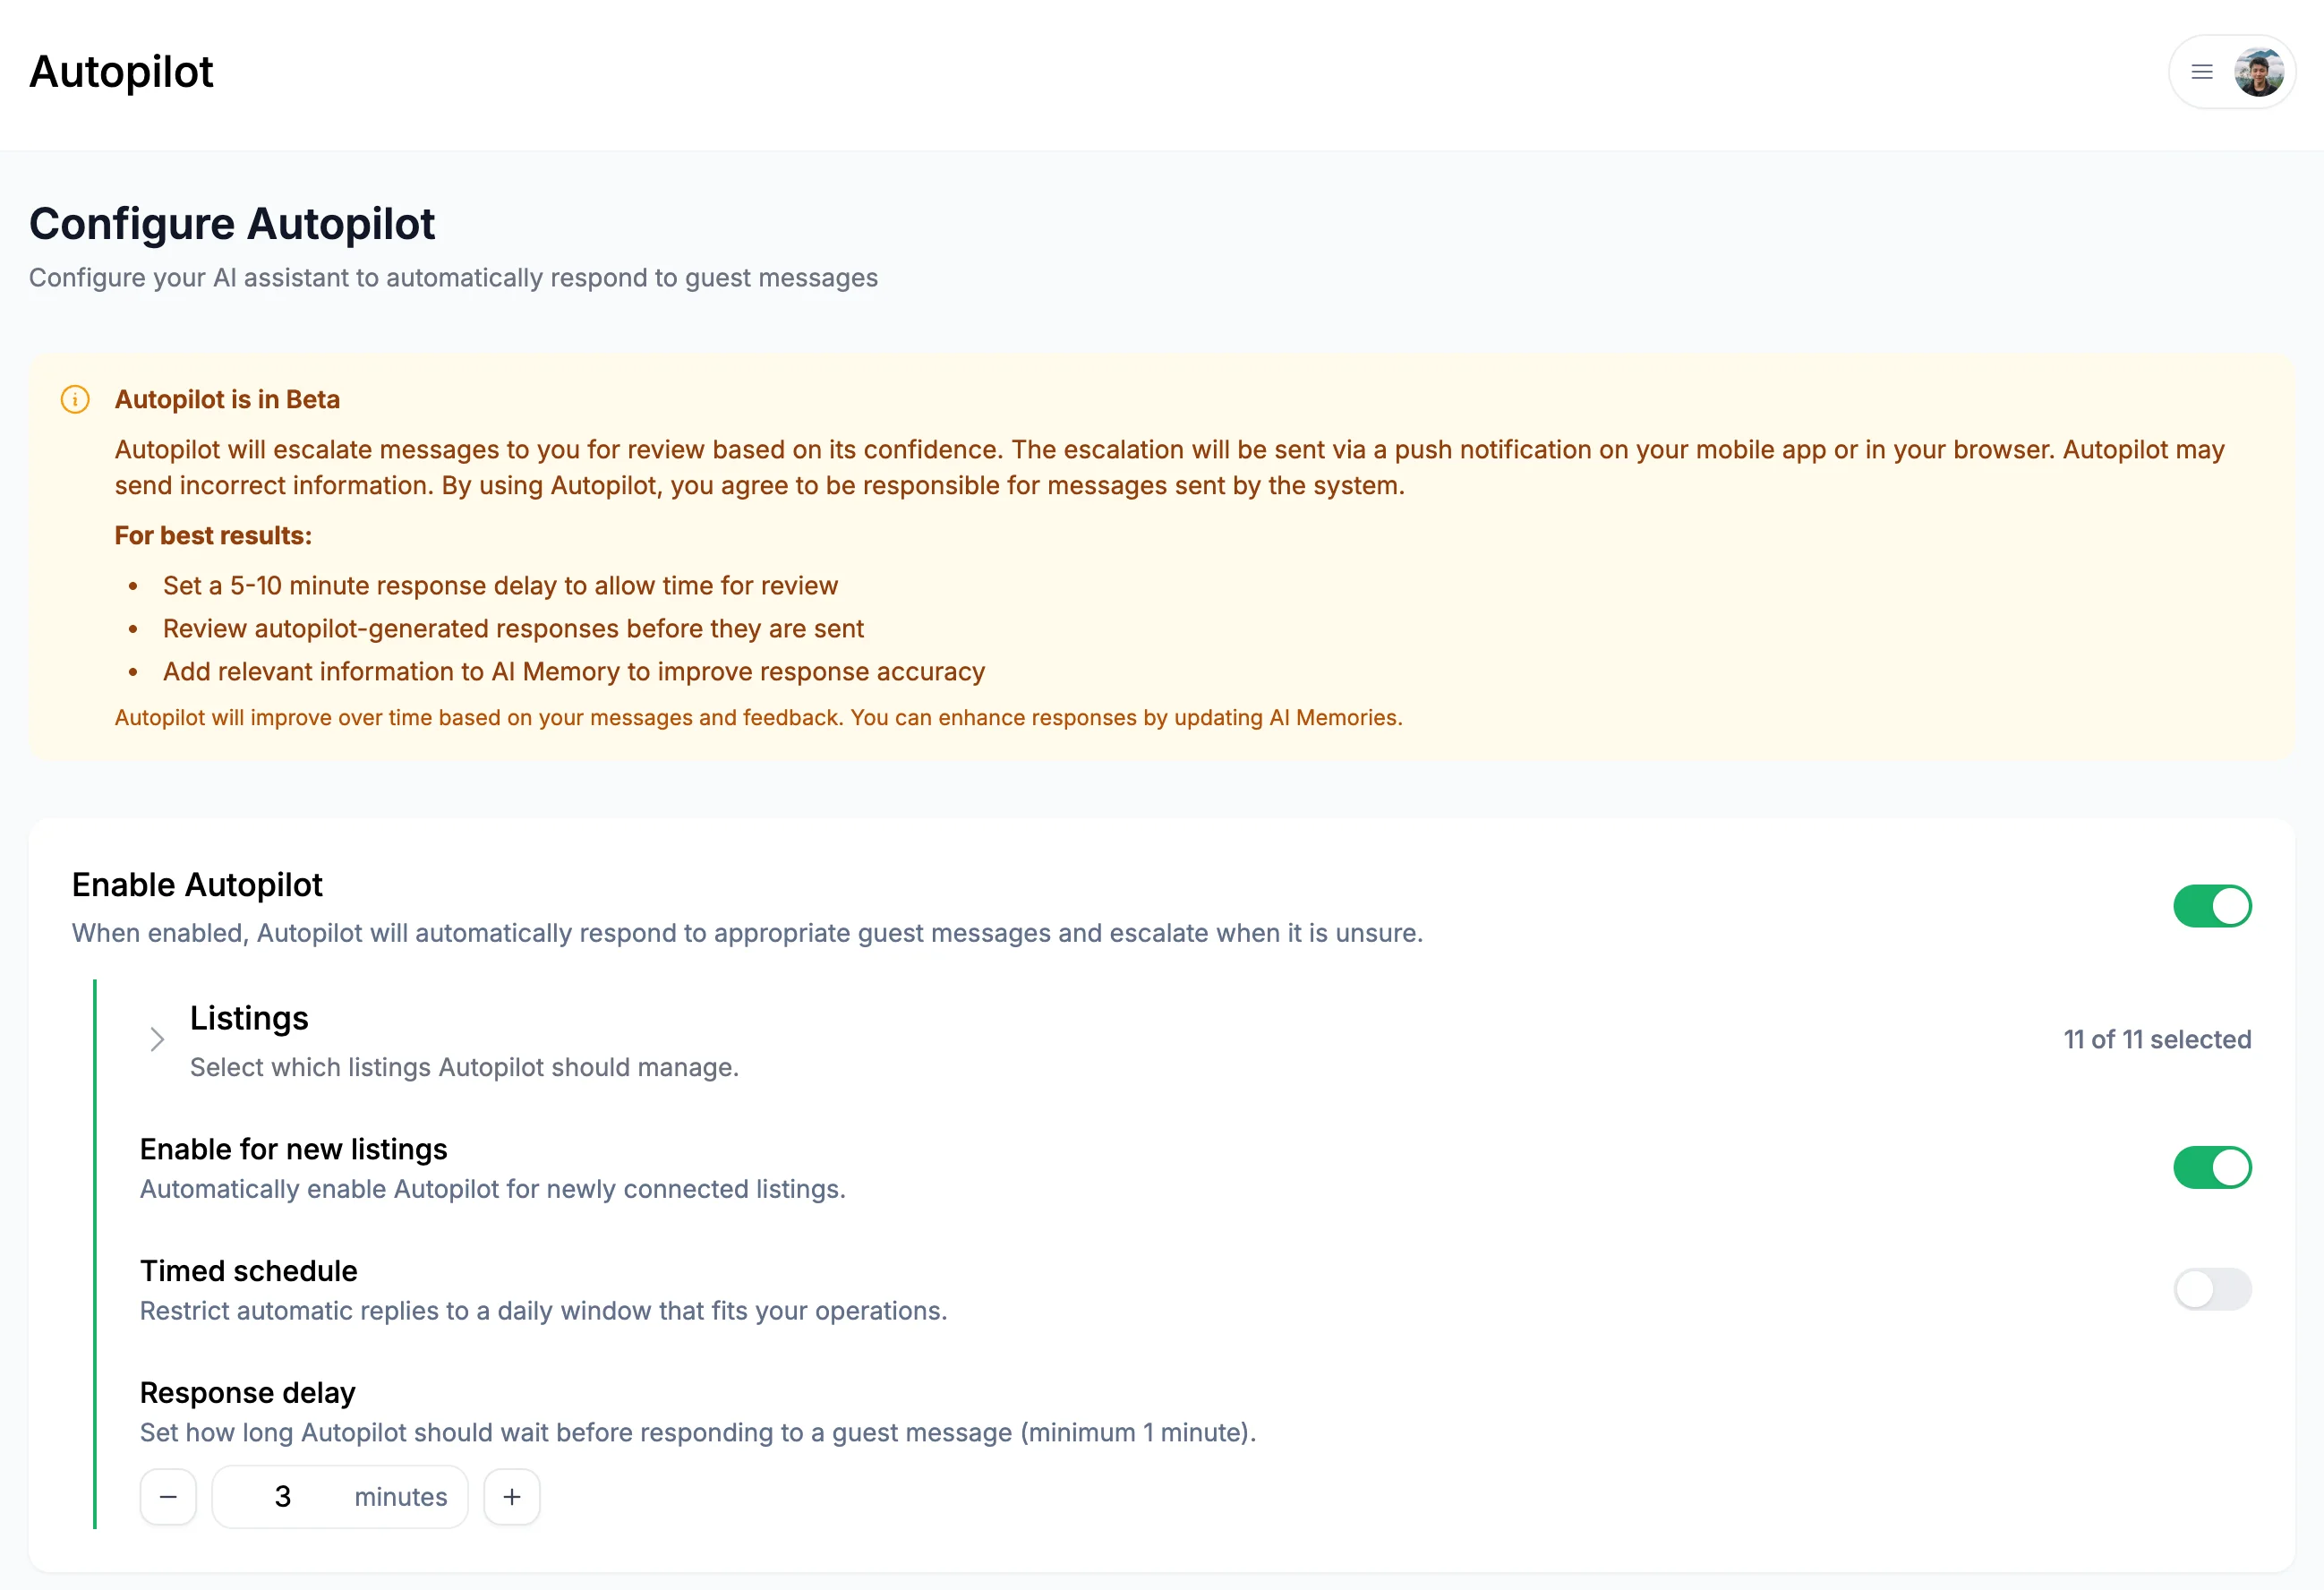Turn on the Timed schedule switch
Image resolution: width=2324 pixels, height=1590 pixels.
pos(2211,1289)
